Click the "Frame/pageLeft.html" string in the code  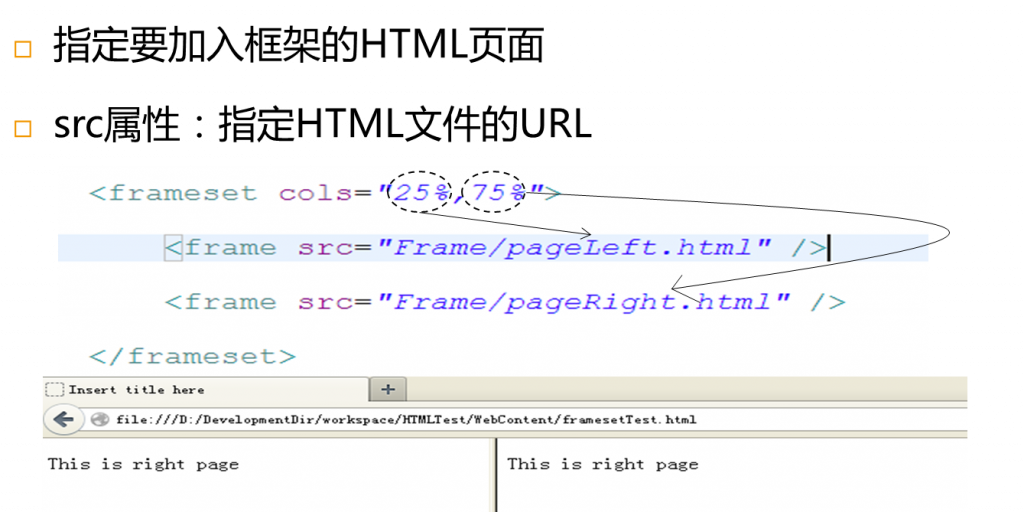click(575, 248)
